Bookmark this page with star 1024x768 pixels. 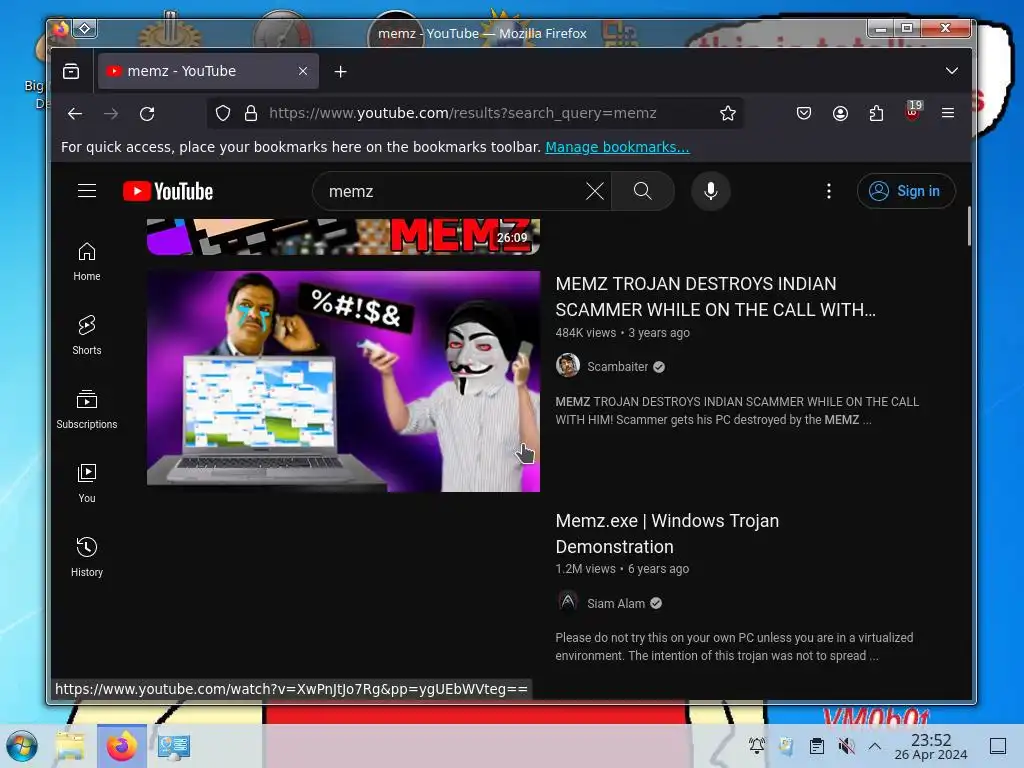point(728,114)
